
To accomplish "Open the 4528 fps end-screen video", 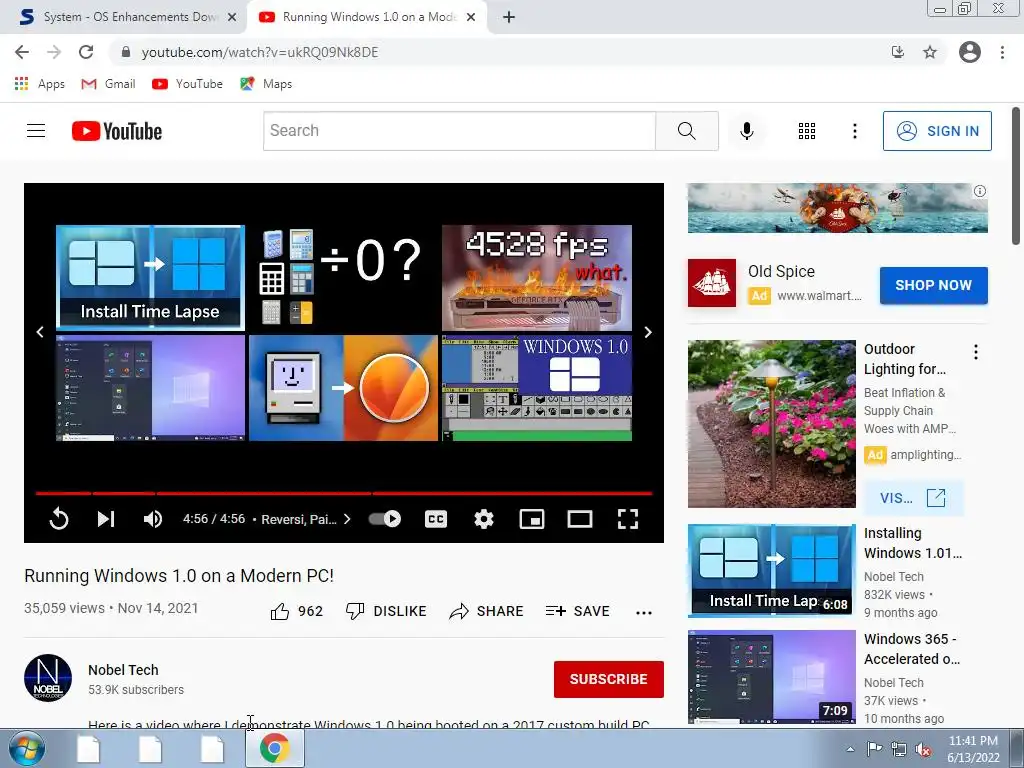I will 537,278.
